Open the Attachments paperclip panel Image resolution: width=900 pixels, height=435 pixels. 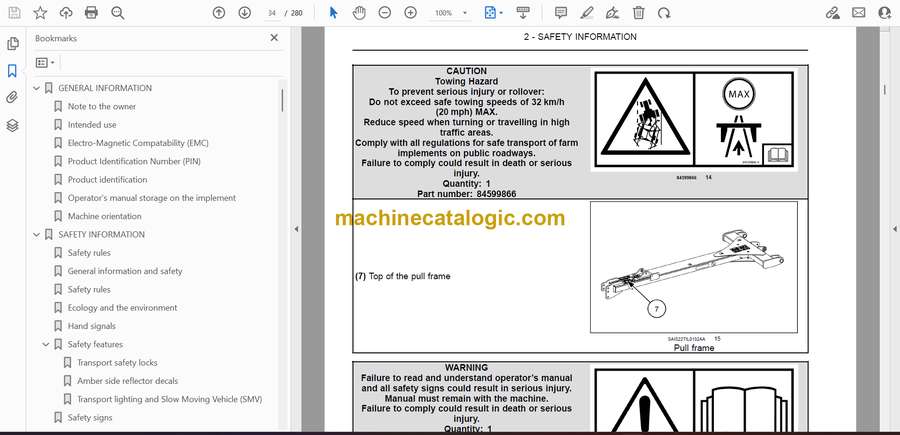pyautogui.click(x=12, y=98)
